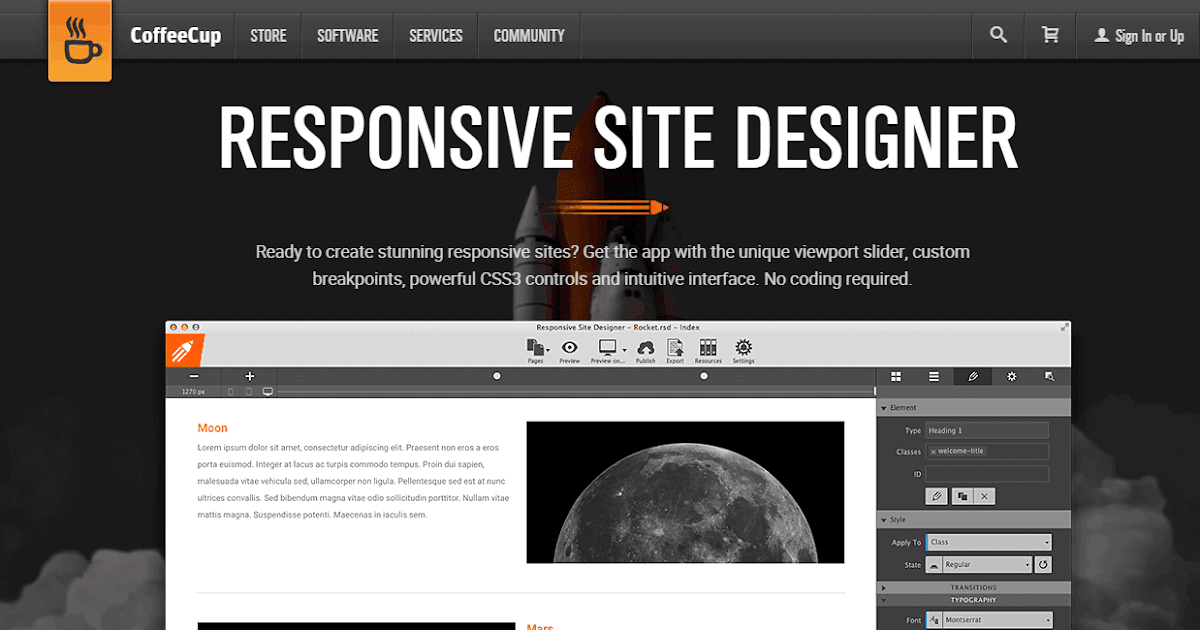Click the CoffeeCup orange cup logo
Image resolution: width=1200 pixels, height=630 pixels.
[x=80, y=41]
